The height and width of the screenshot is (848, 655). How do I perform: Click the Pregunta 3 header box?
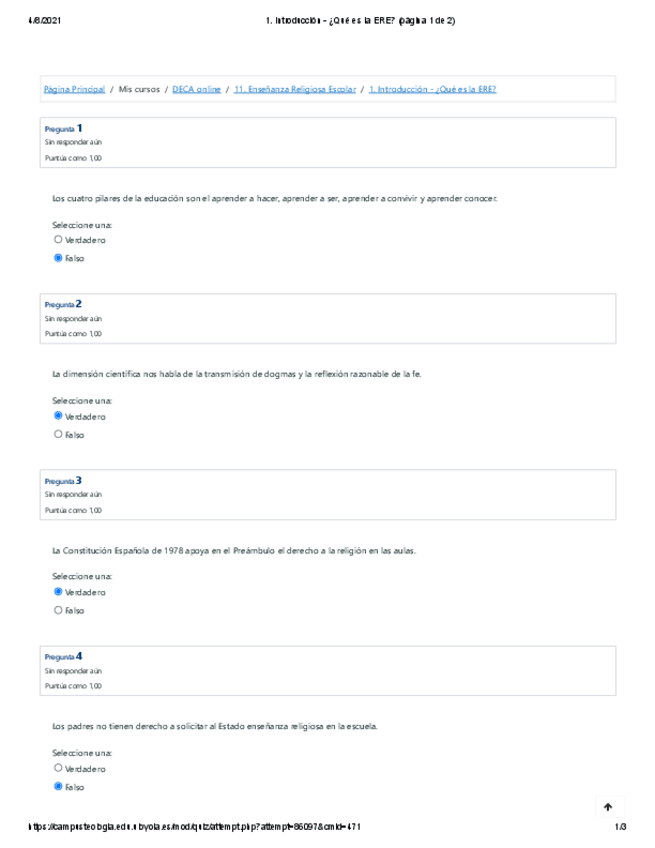tap(328, 494)
